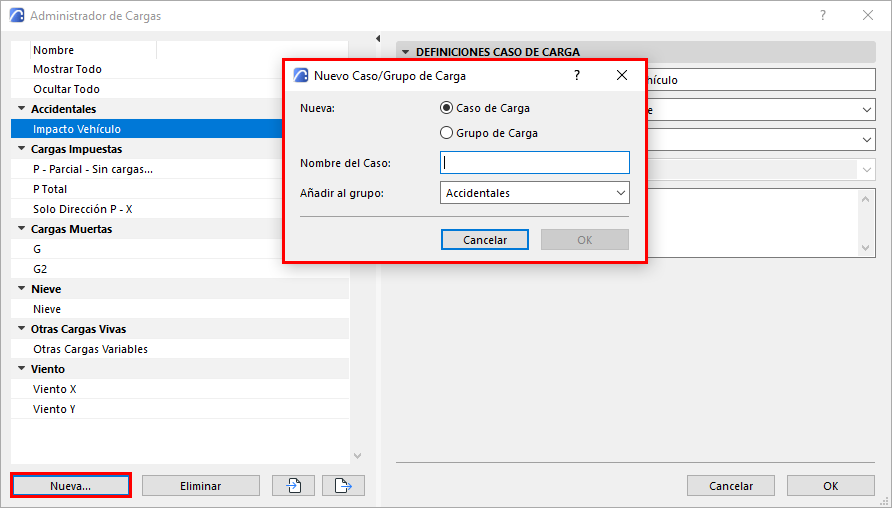Open help in the Nuevo Caso/Grupo dialog
The width and height of the screenshot is (892, 508).
tap(576, 75)
